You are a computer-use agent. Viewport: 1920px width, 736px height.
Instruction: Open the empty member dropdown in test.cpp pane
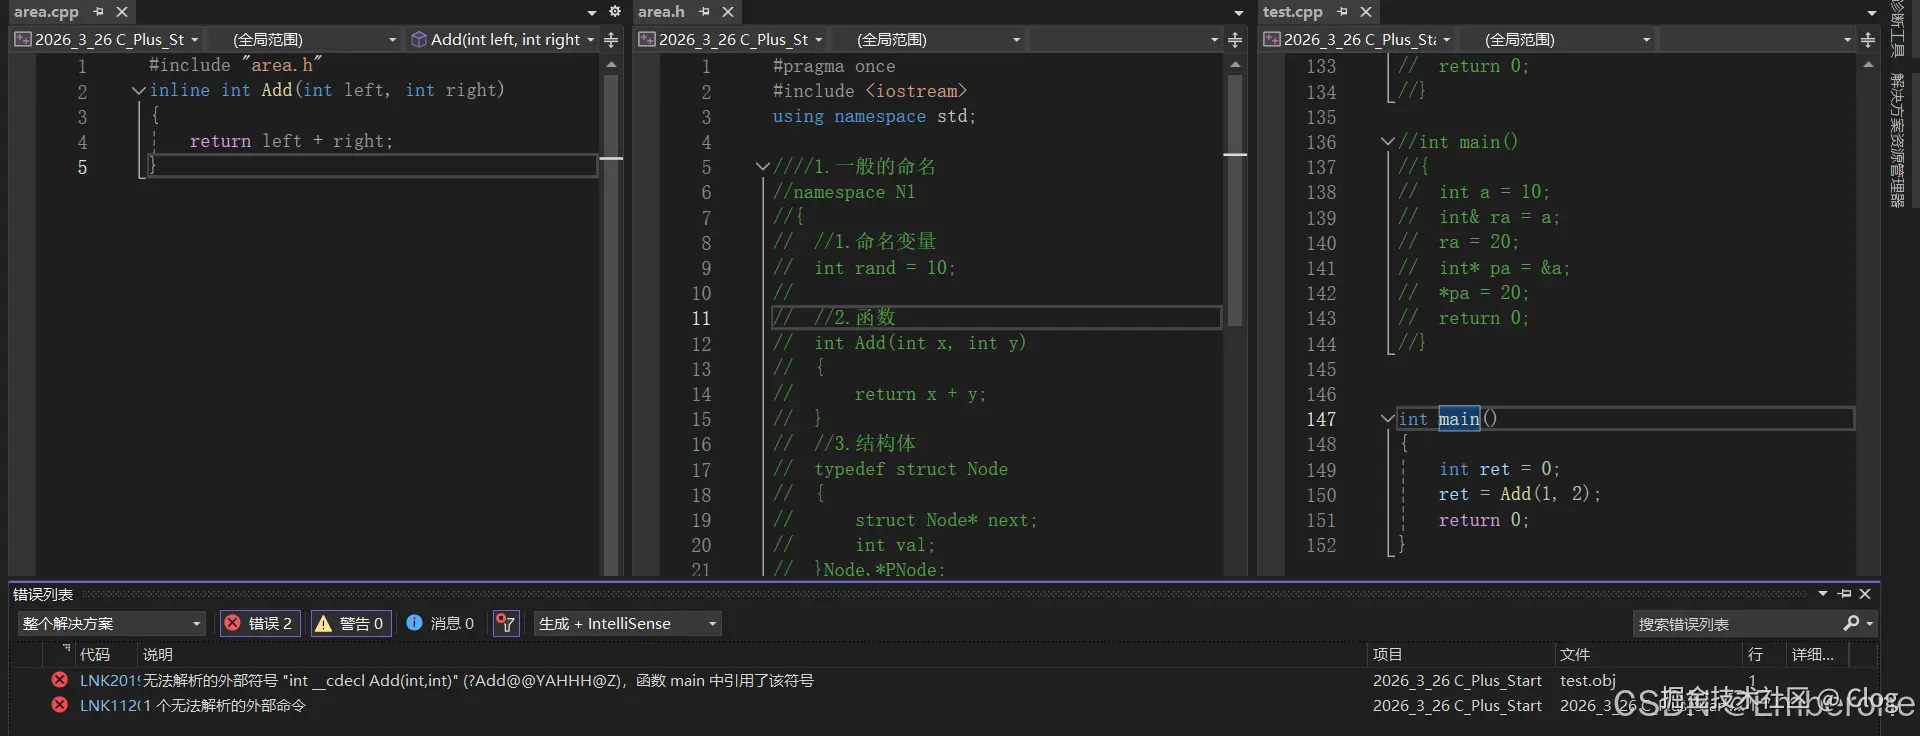pos(1756,40)
